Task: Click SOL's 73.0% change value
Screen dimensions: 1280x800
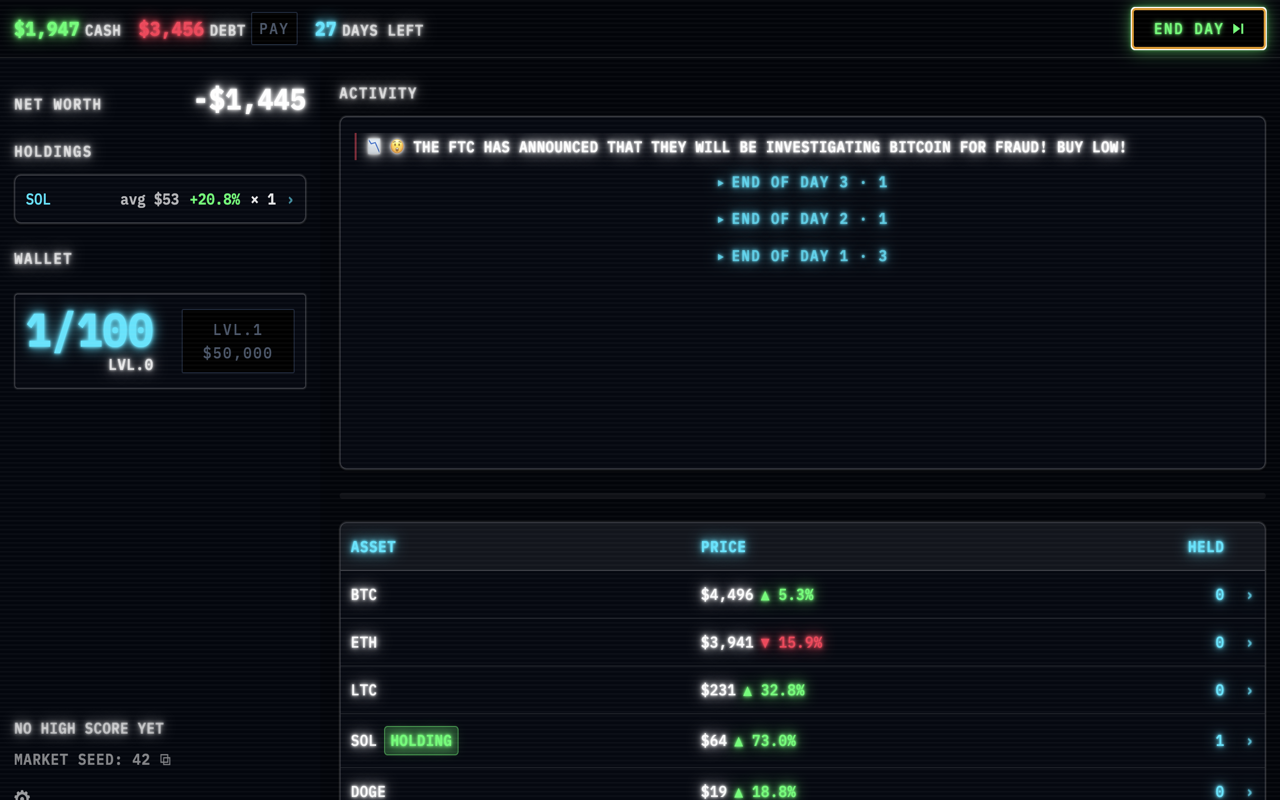Action: click(773, 741)
